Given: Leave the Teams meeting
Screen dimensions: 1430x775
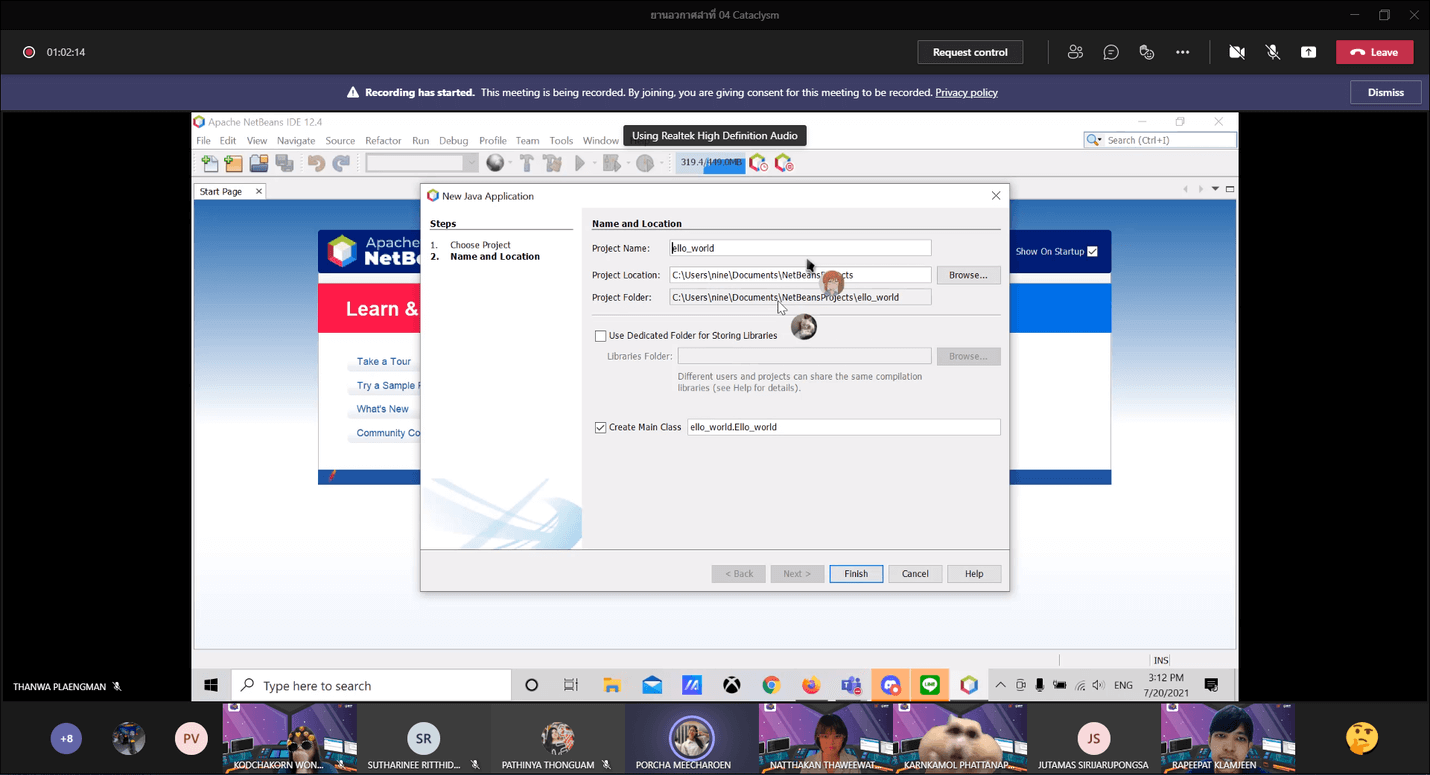Looking at the screenshot, I should pyautogui.click(x=1375, y=52).
